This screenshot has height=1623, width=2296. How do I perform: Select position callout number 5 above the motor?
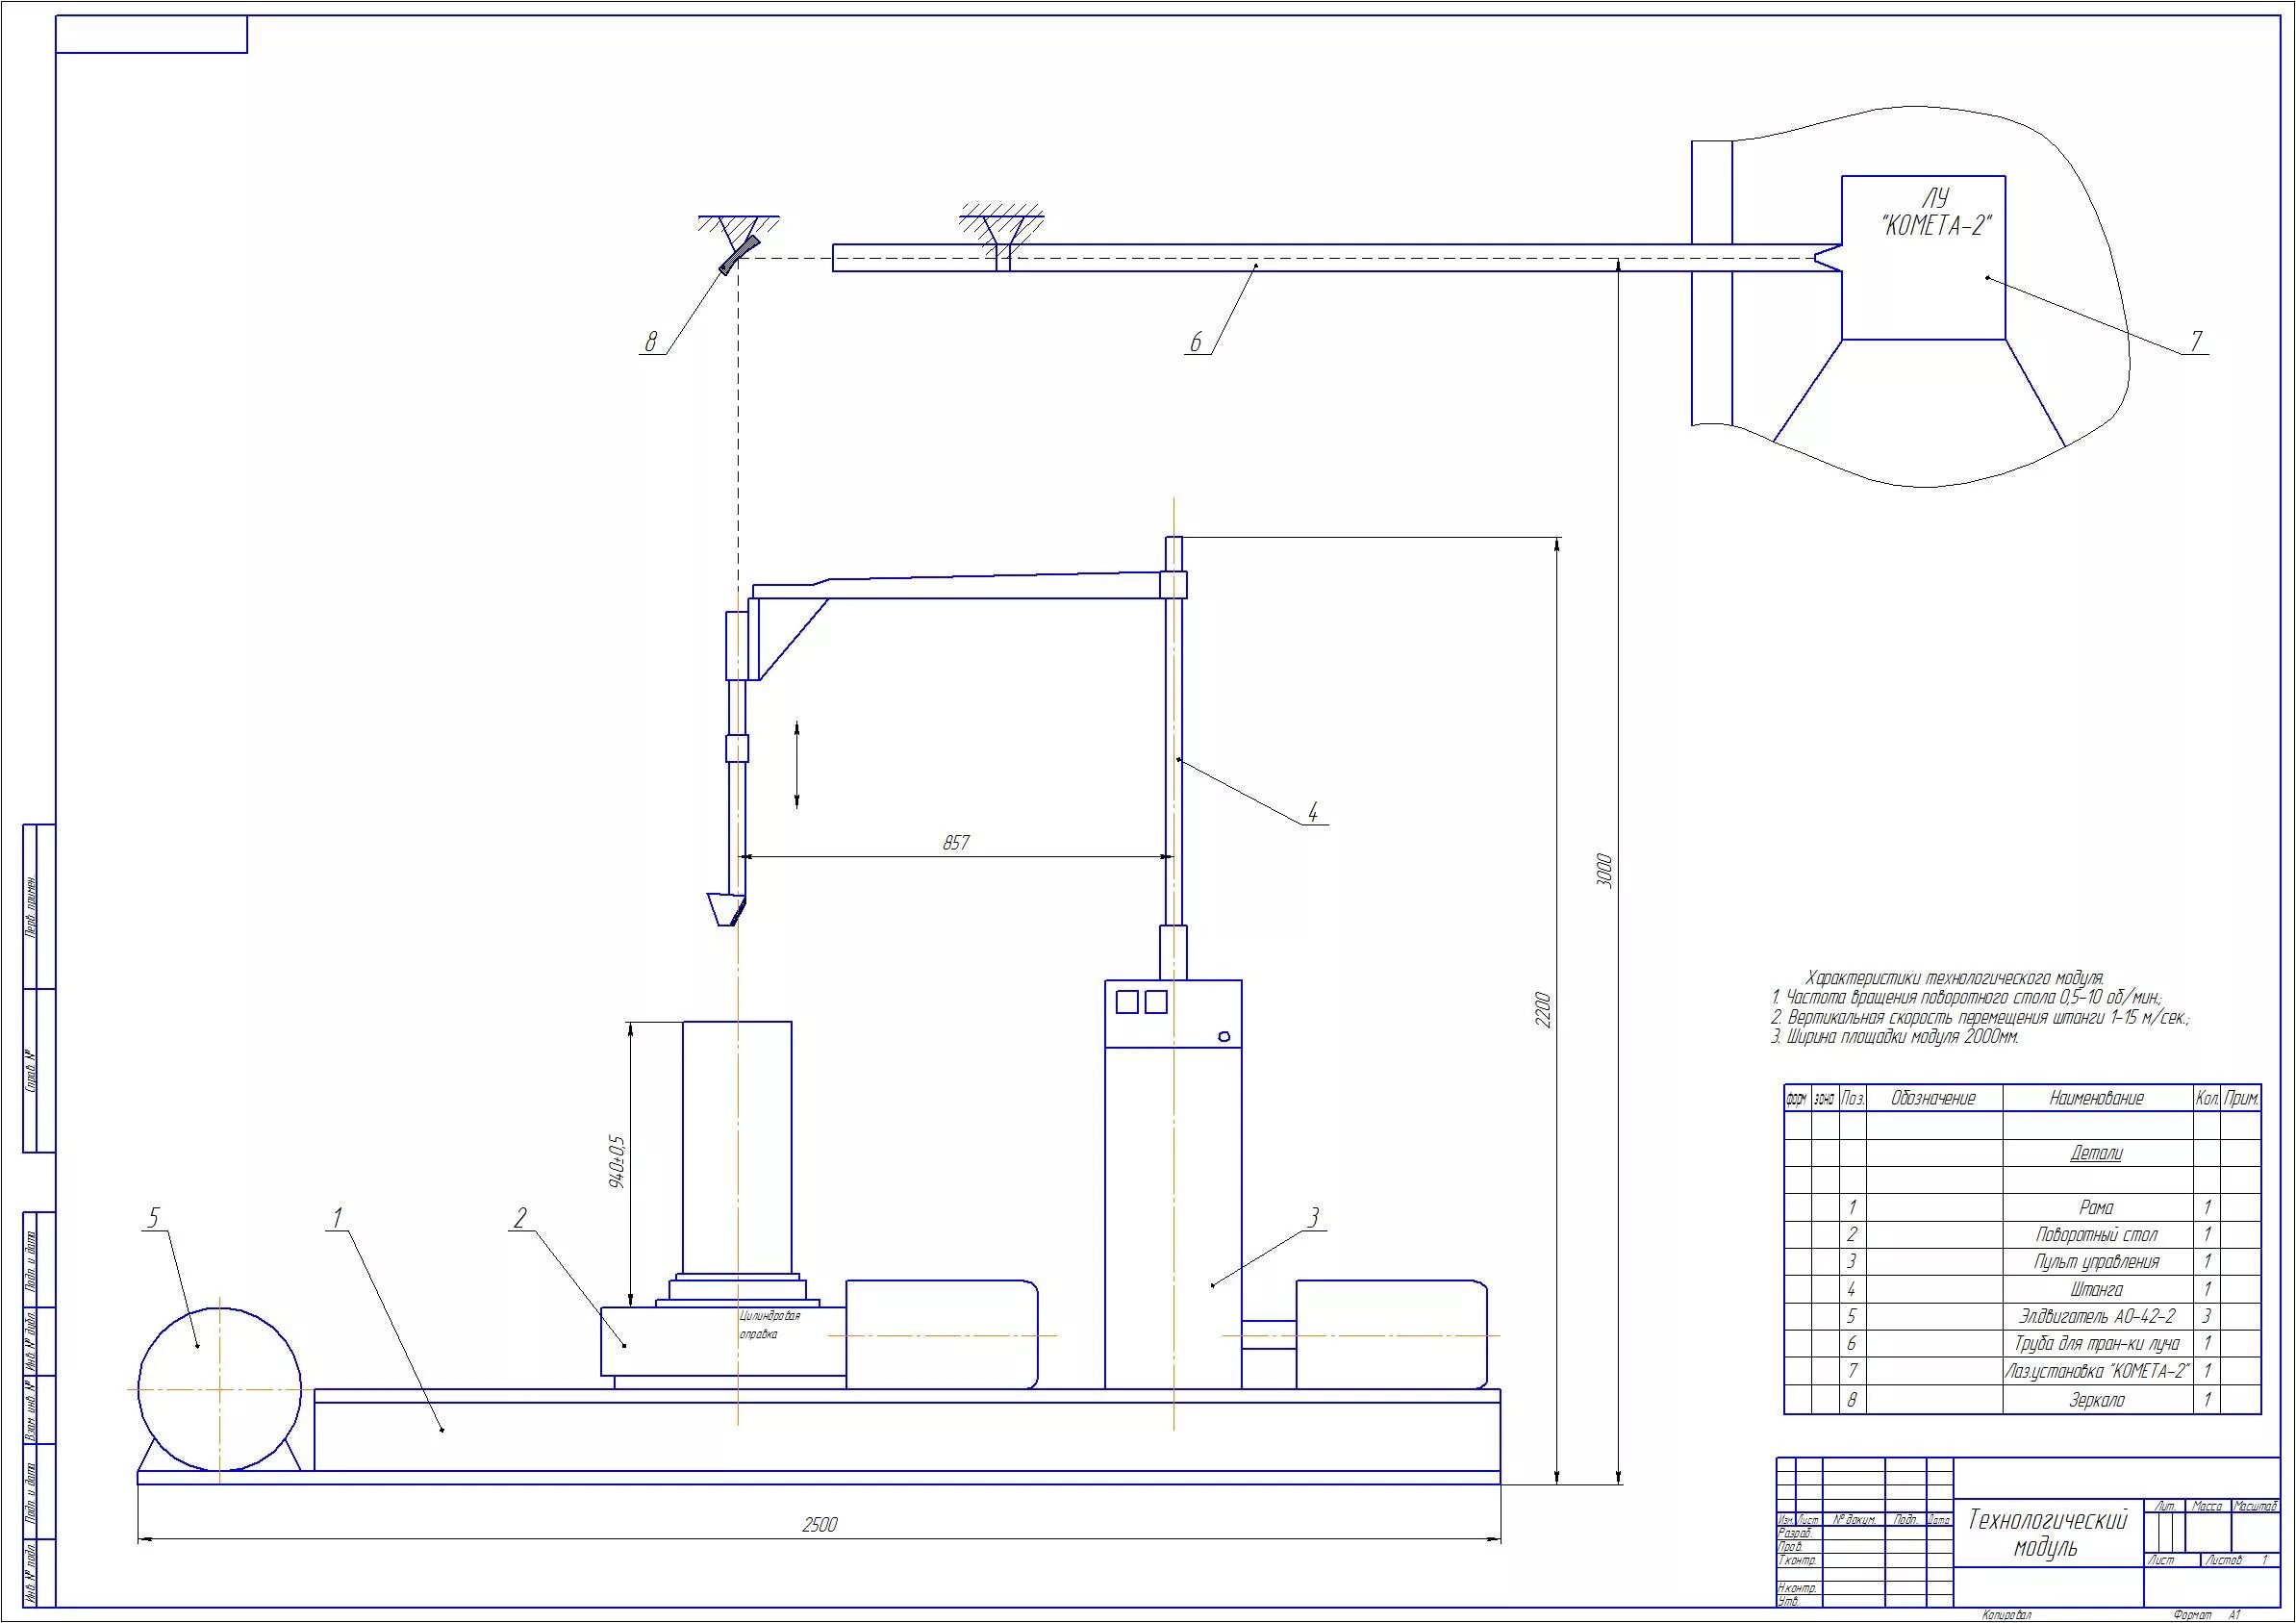[x=153, y=1217]
